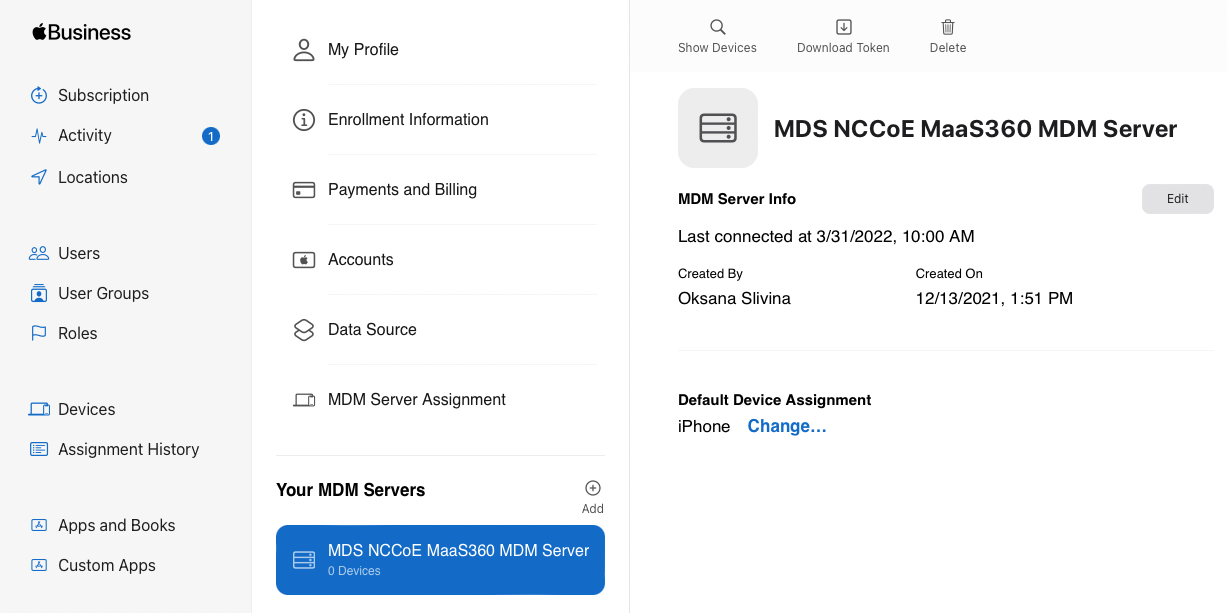Delete the MDM server via trash icon
Image resolution: width=1227 pixels, height=613 pixels.
point(948,36)
